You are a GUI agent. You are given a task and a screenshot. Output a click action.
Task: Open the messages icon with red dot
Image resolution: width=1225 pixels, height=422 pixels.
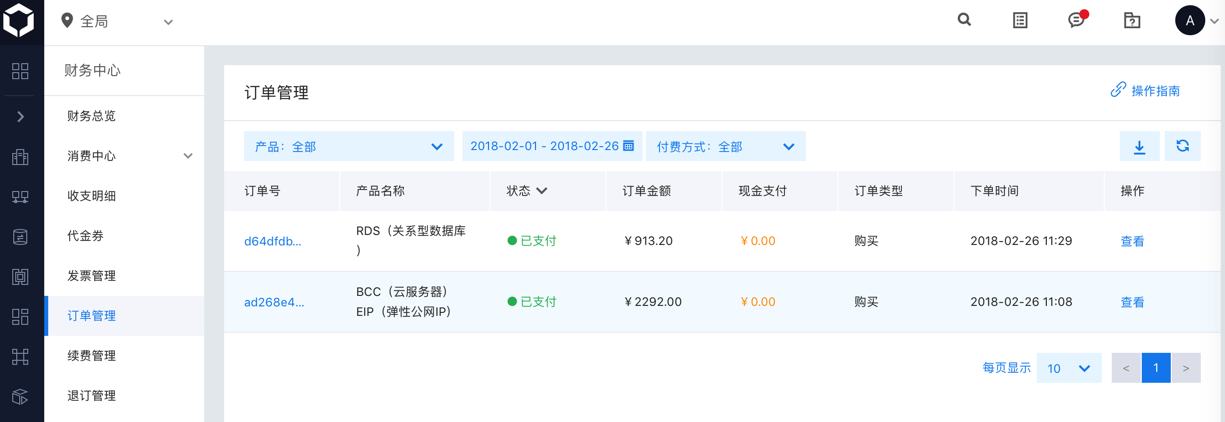tap(1076, 20)
